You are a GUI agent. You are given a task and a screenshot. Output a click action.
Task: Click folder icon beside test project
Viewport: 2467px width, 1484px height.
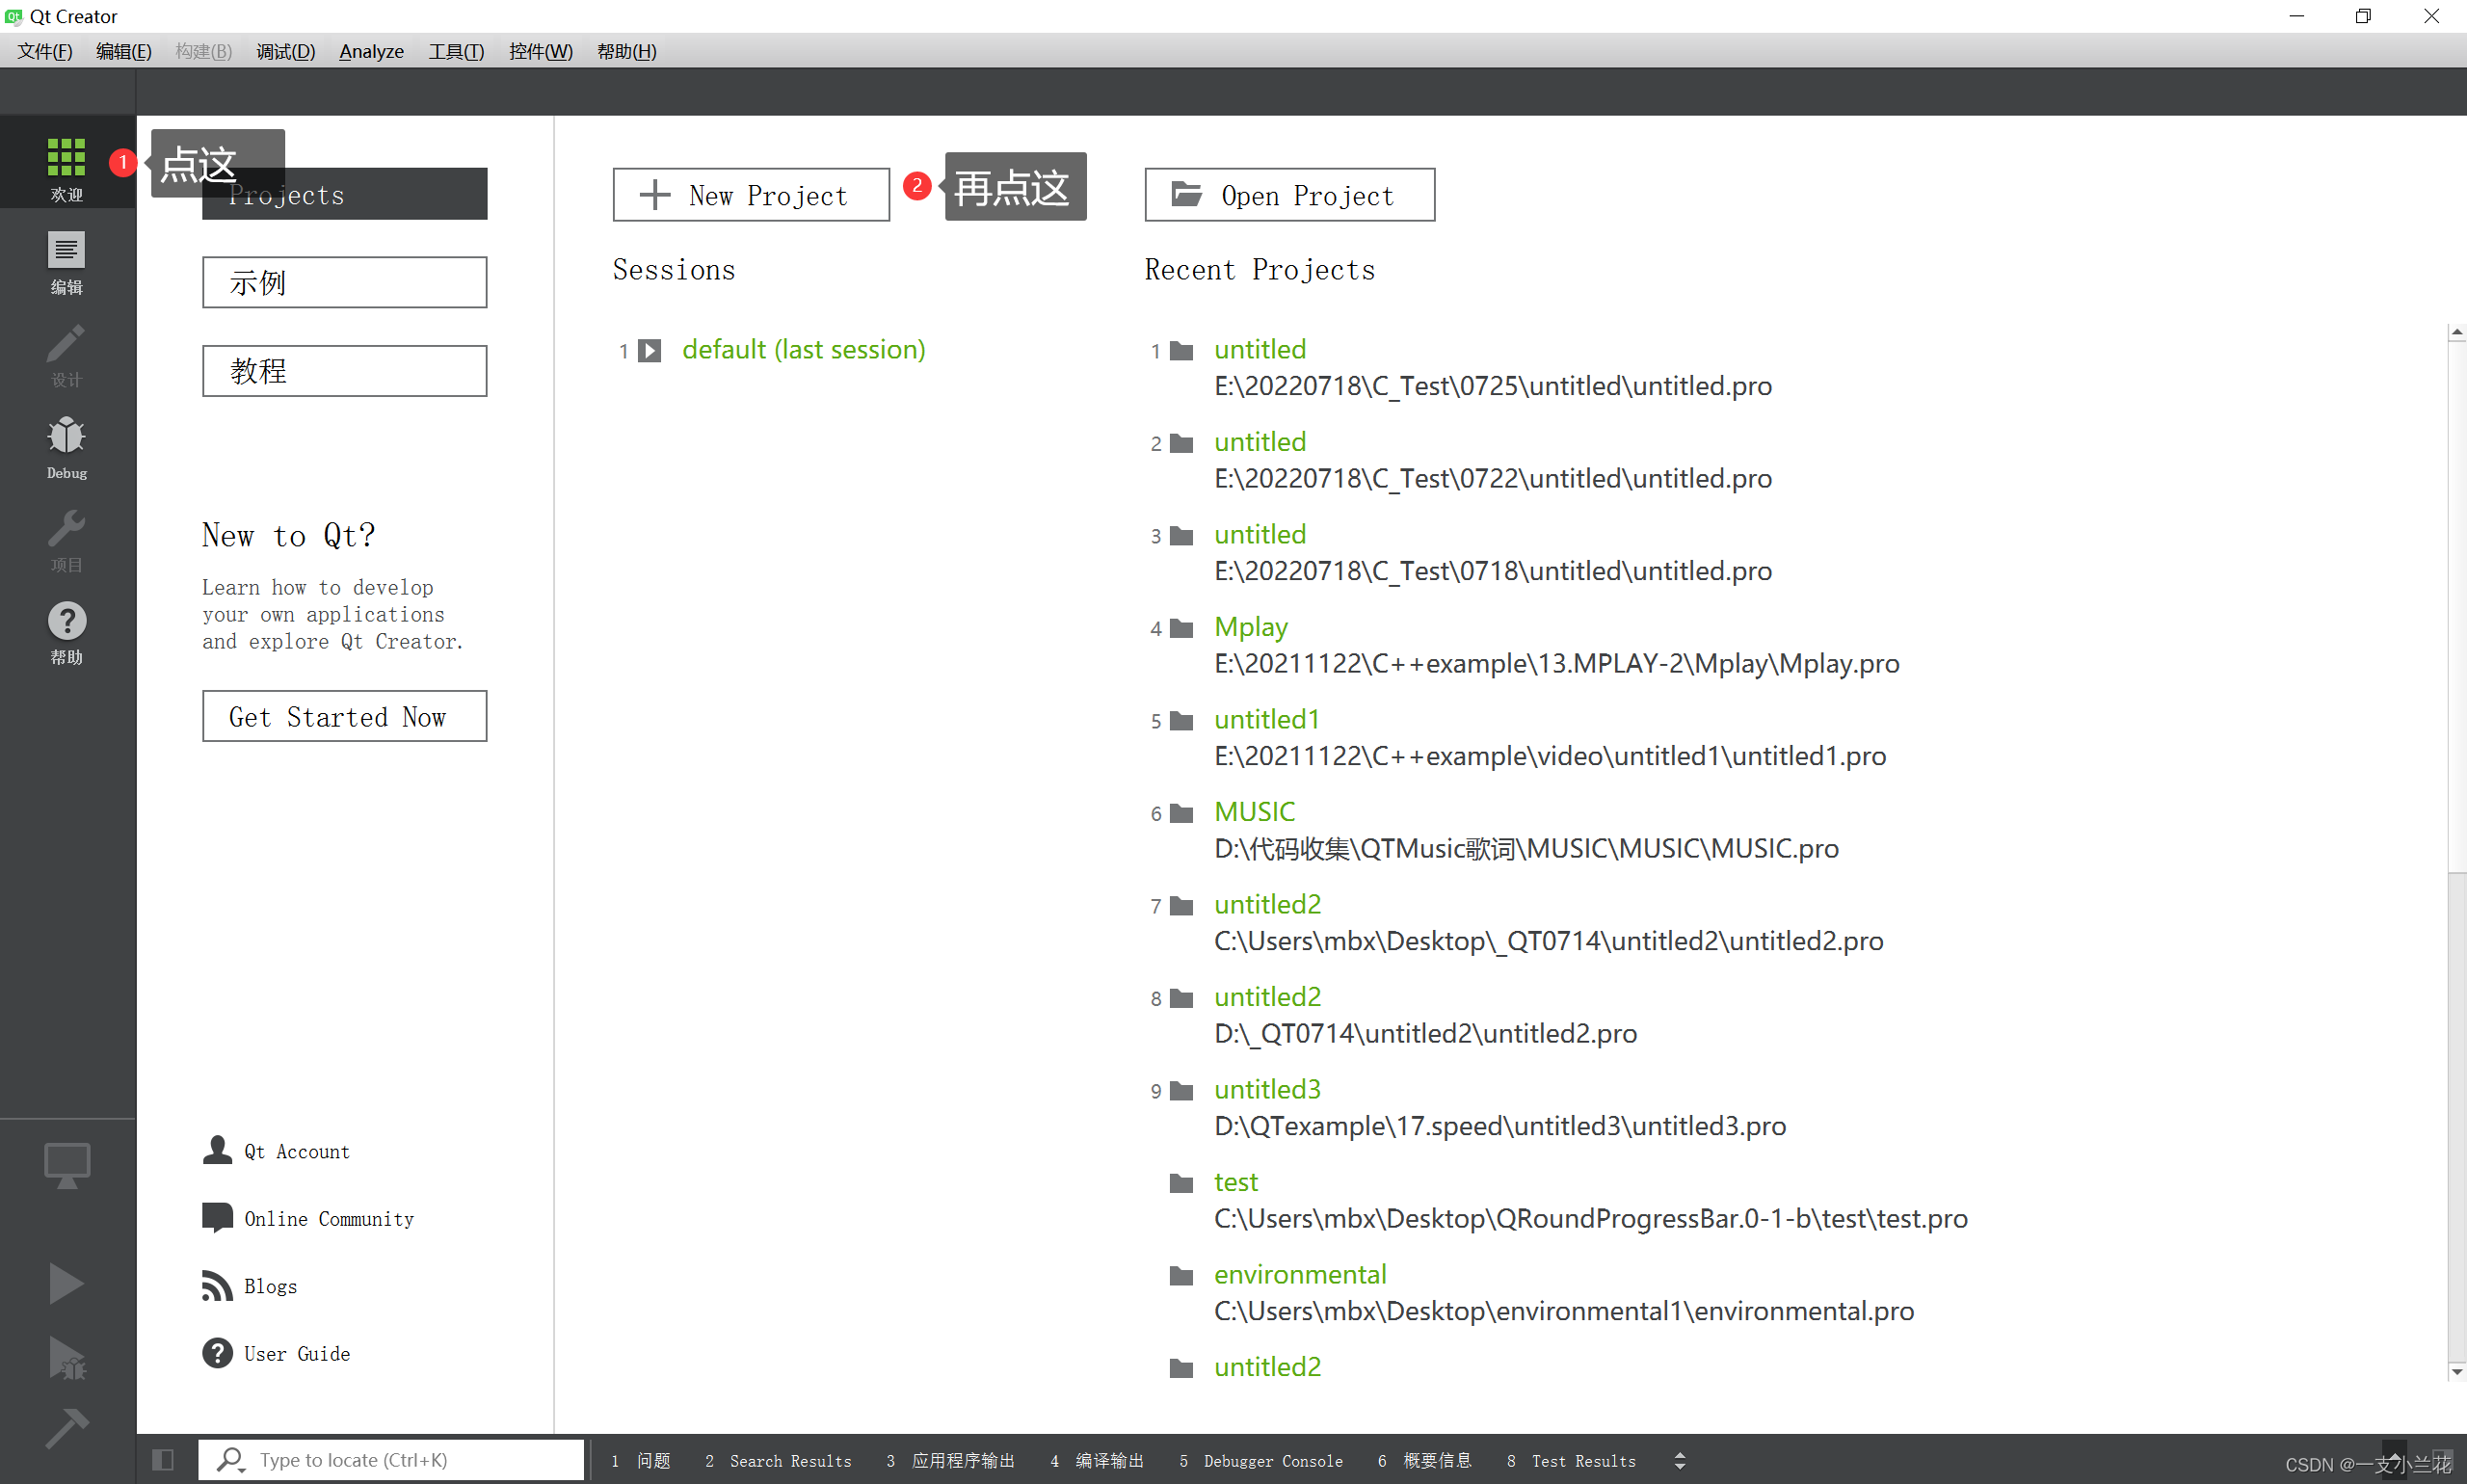pos(1181,1183)
